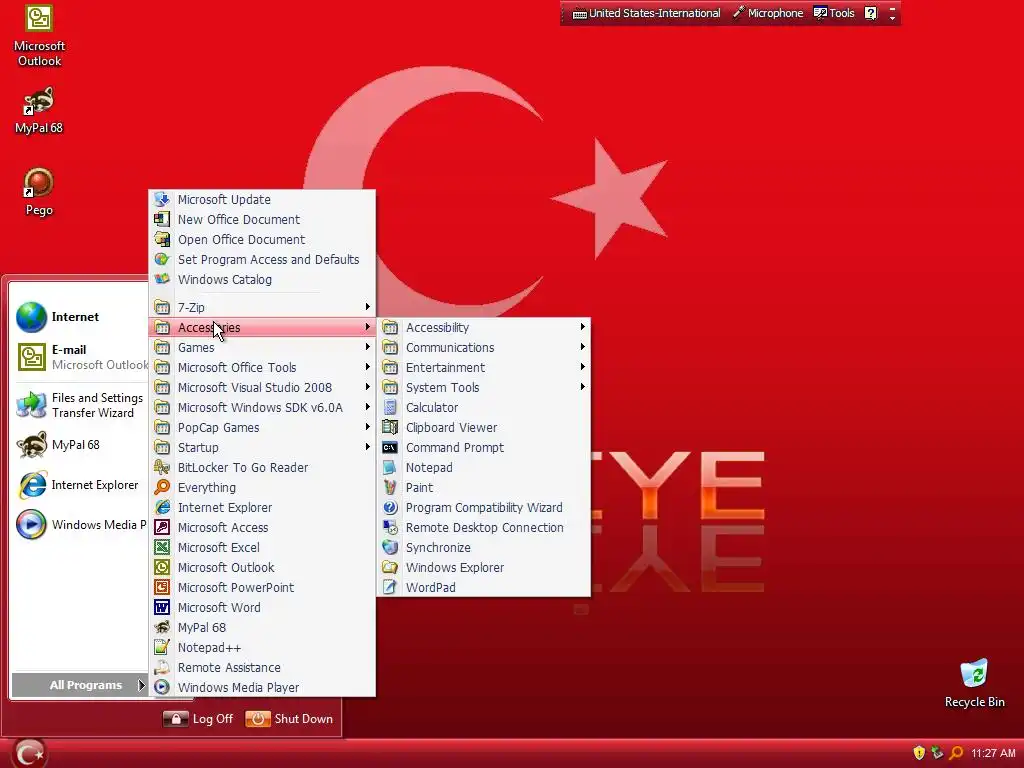The width and height of the screenshot is (1024, 768).
Task: Open the Tools menu on language bar
Action: pos(834,13)
